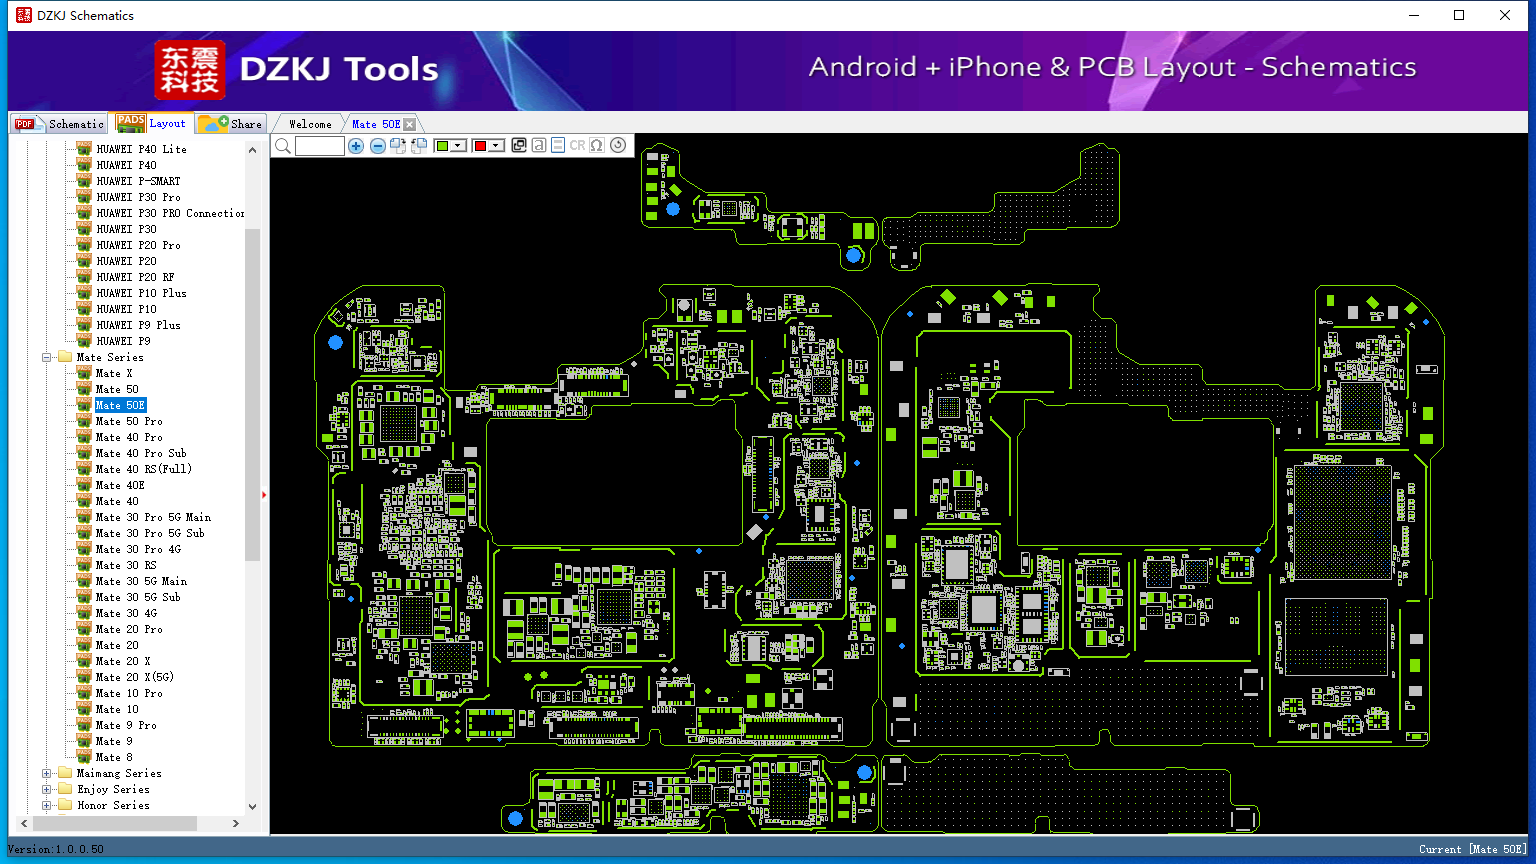Image resolution: width=1536 pixels, height=864 pixels.
Task: Click the PADS icon beside Mate 50
Action: tap(84, 389)
